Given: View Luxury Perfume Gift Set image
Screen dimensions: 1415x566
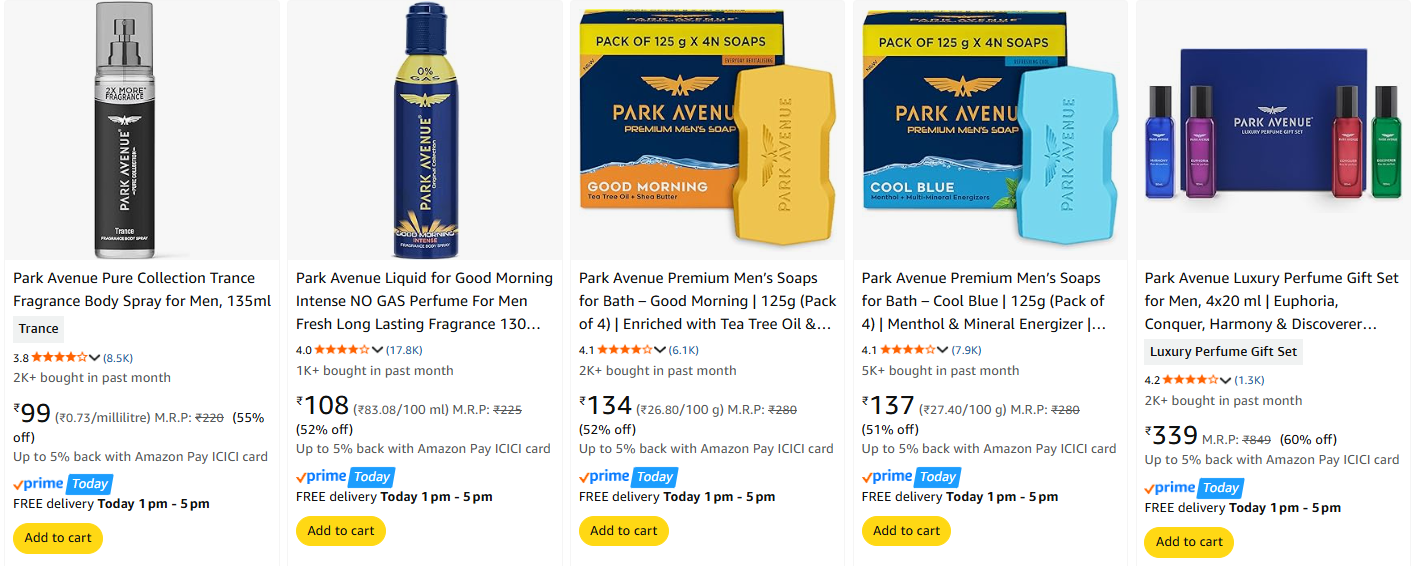Looking at the screenshot, I should tap(1273, 130).
